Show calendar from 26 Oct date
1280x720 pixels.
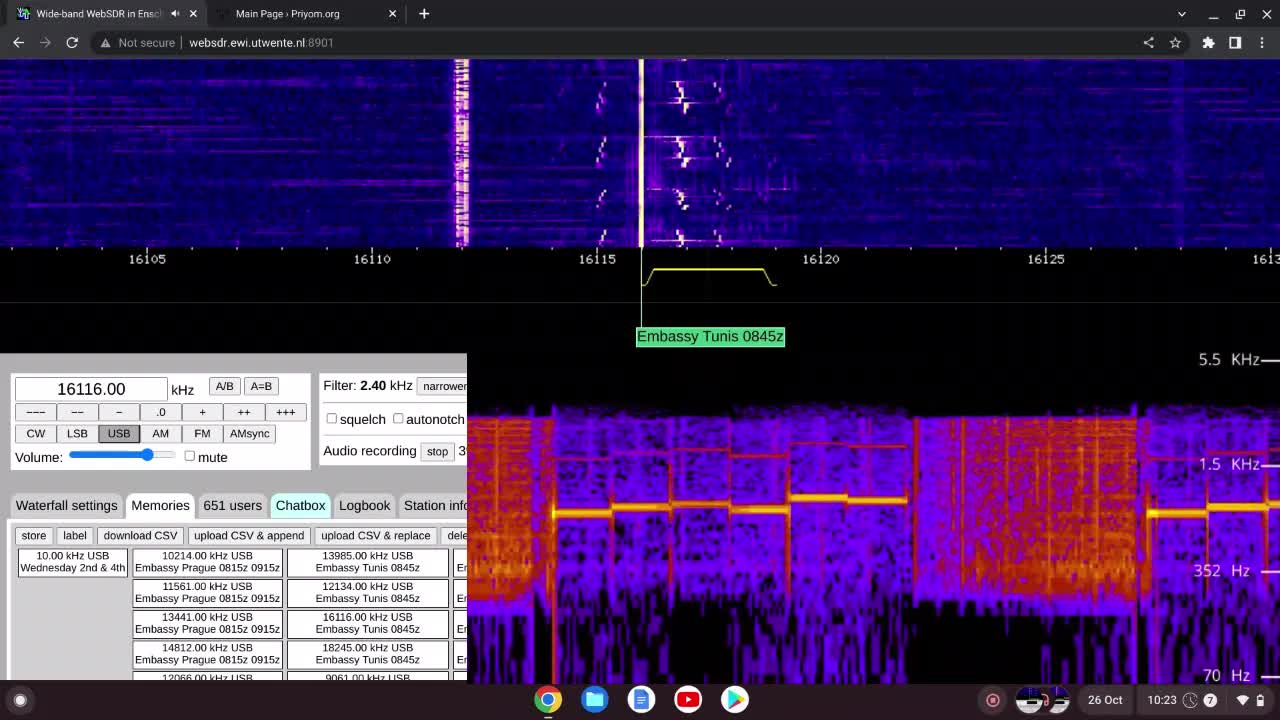tap(1105, 700)
